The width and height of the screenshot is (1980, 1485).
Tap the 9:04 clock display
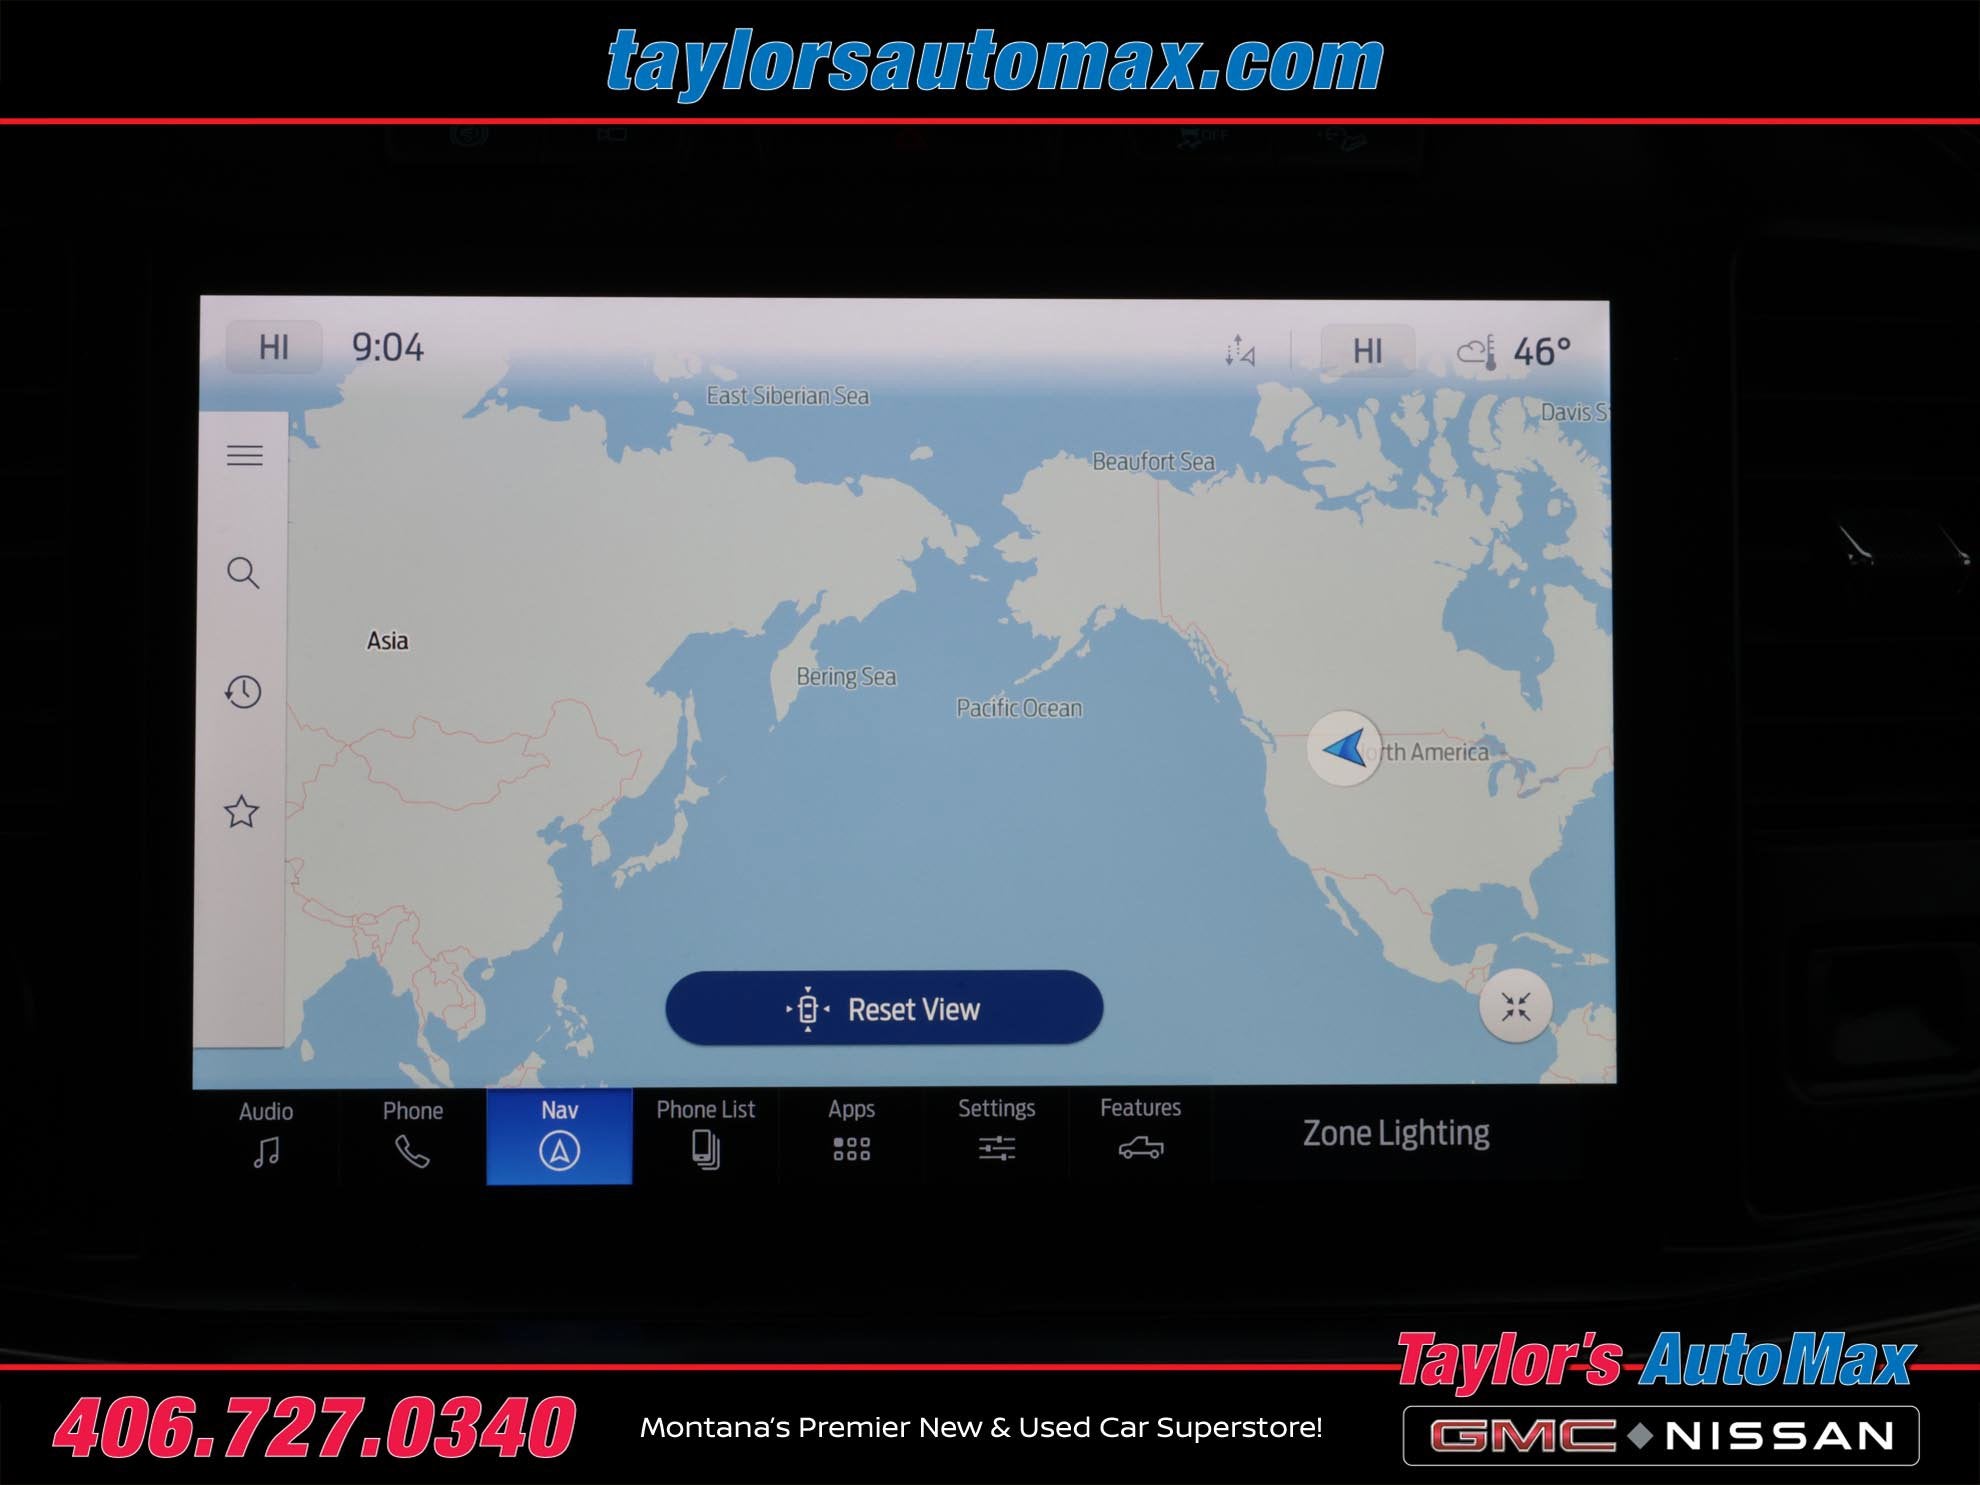(388, 348)
